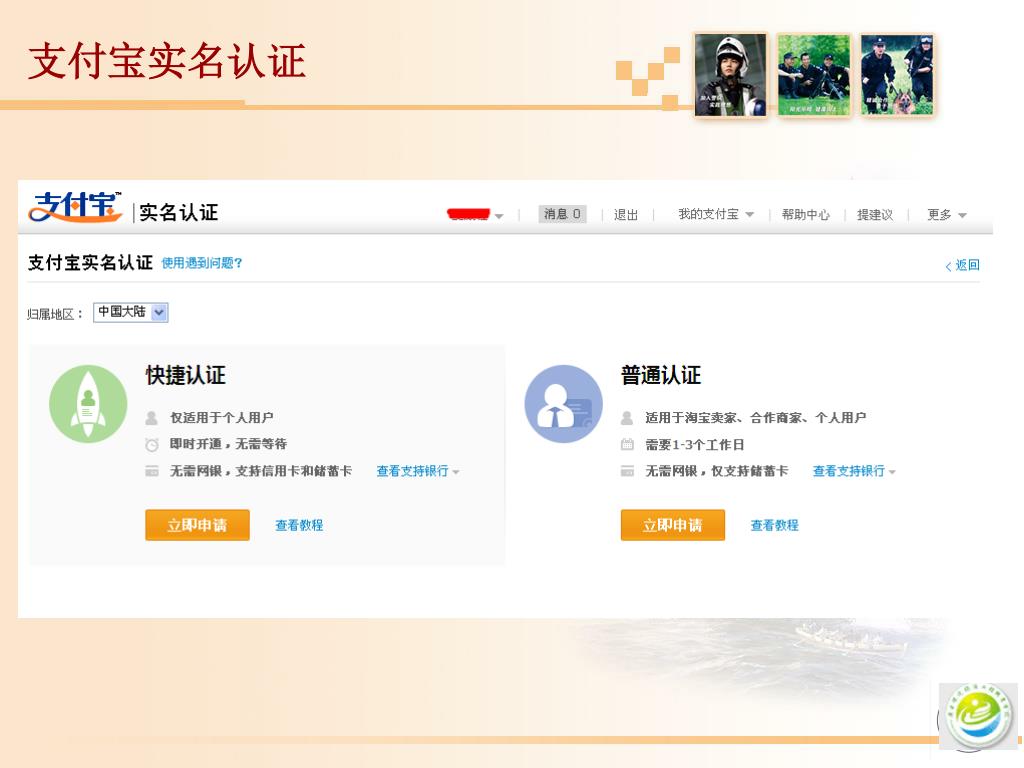Click 使用遇到问题? help link

(202, 263)
